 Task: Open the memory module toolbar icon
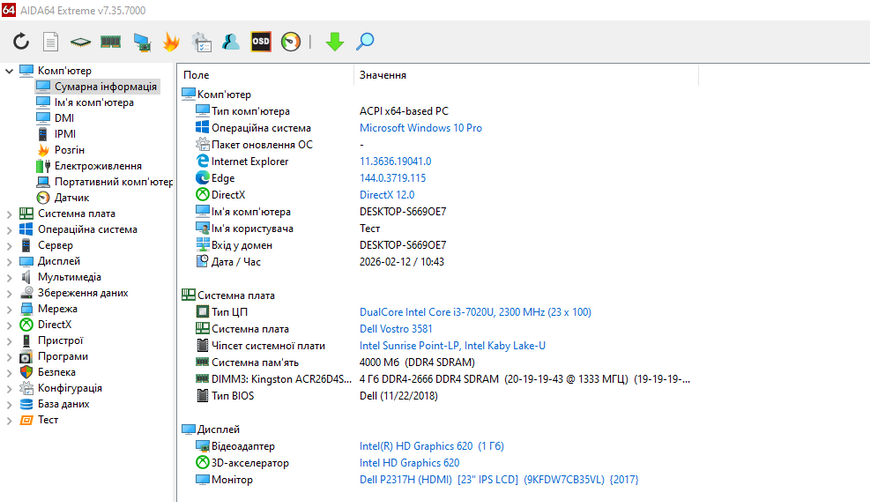click(x=110, y=42)
